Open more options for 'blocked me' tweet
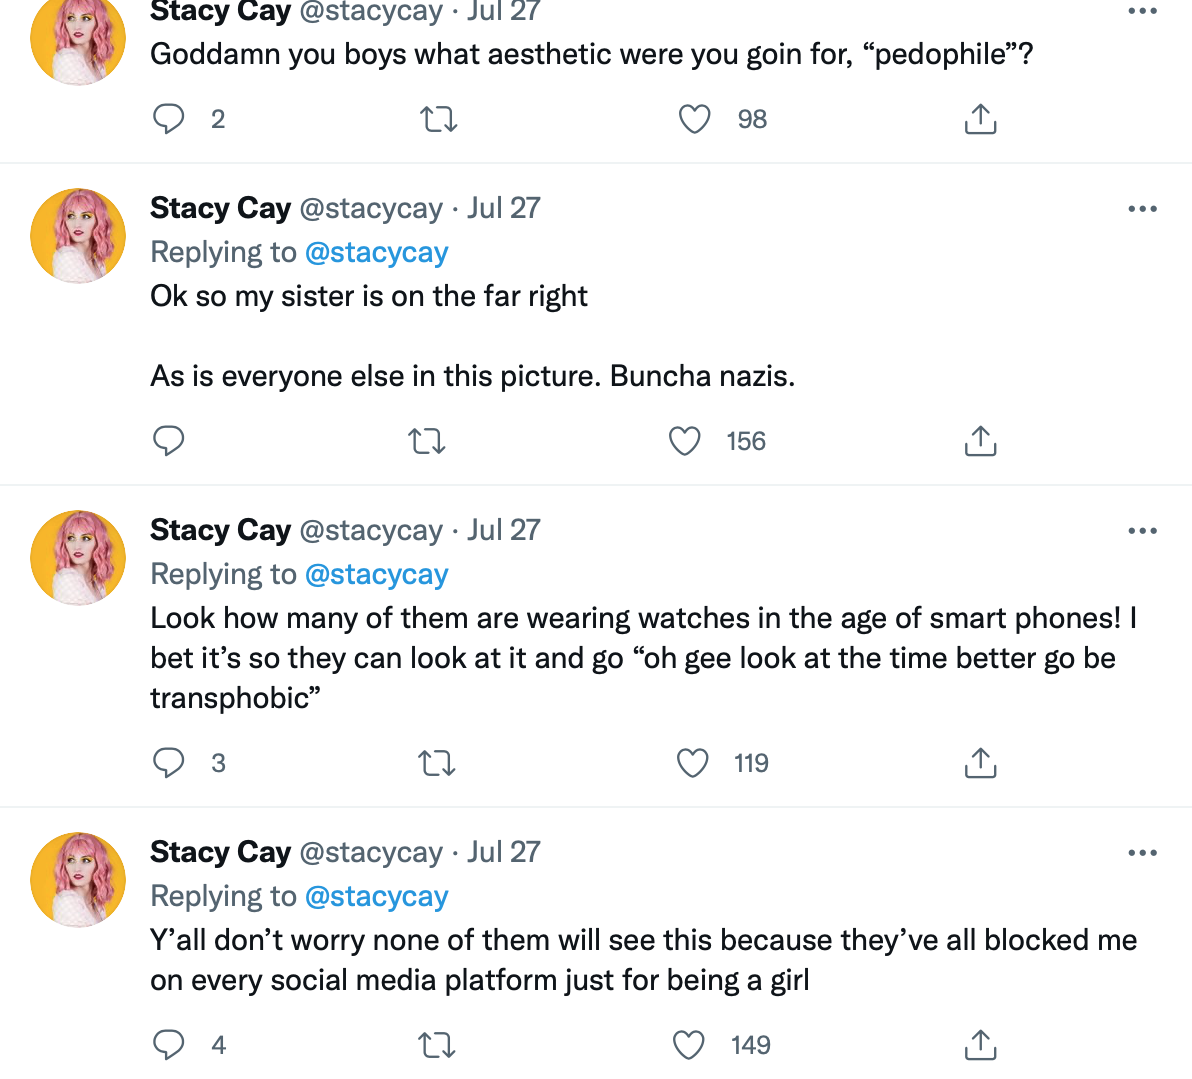Image resolution: width=1192 pixels, height=1079 pixels. [x=1143, y=852]
